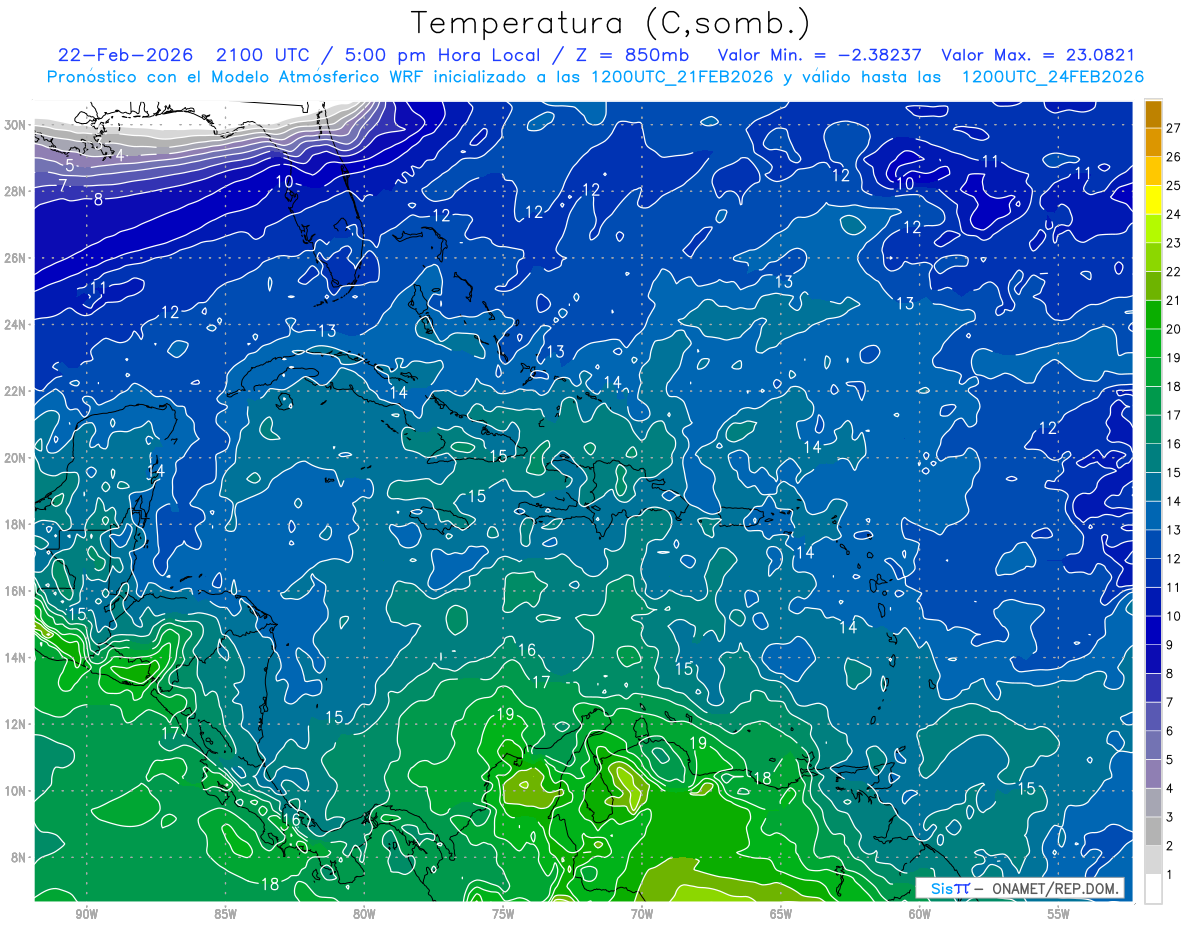1200x927 pixels.
Task: Click the white bottom segment of the color scale
Action: [x=1153, y=889]
